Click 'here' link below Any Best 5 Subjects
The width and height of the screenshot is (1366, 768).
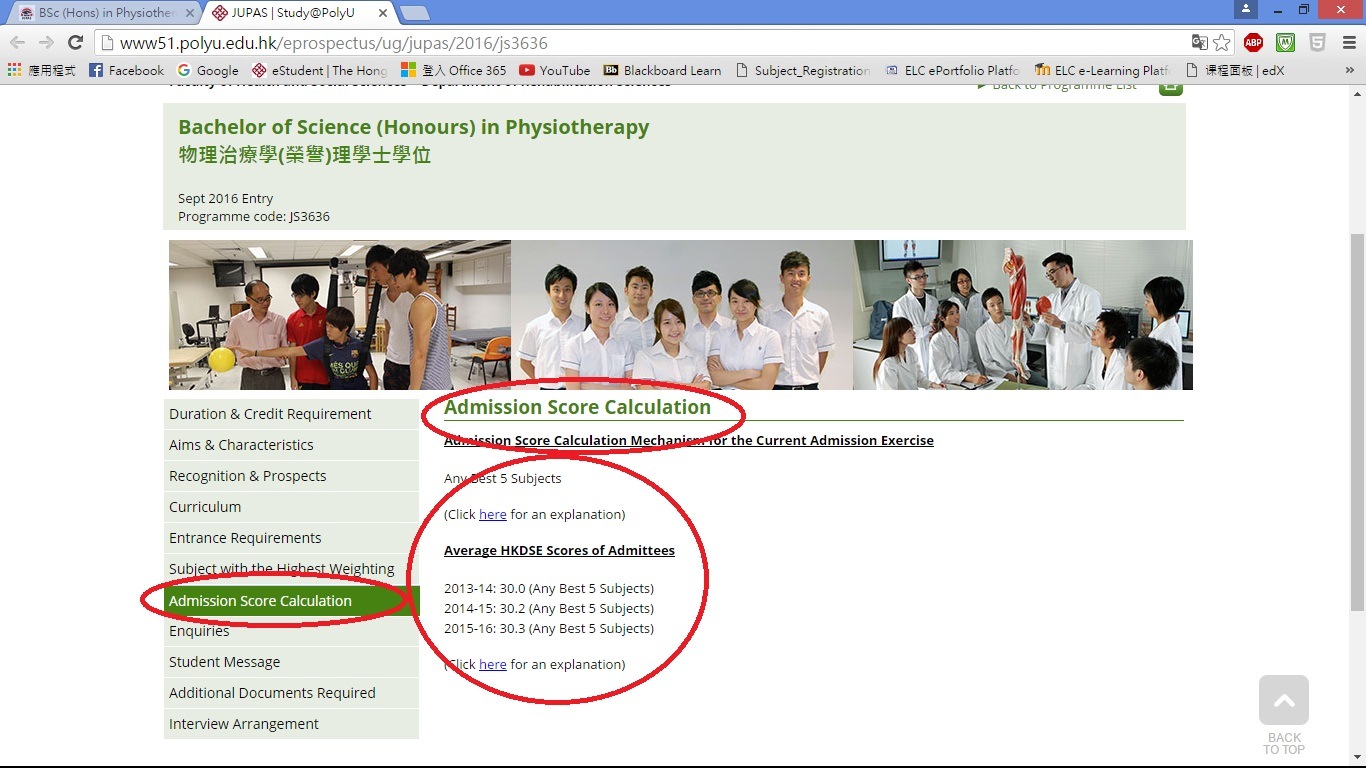493,514
